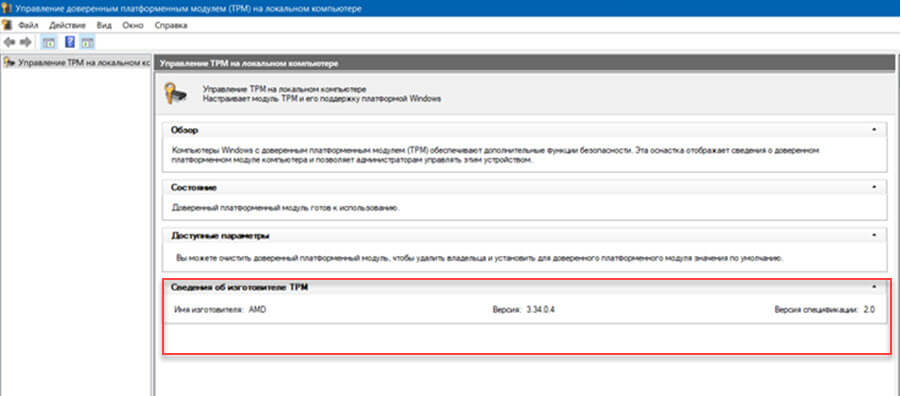901x396 pixels.
Task: Click the version value 3.34.0.4
Action: [x=541, y=309]
